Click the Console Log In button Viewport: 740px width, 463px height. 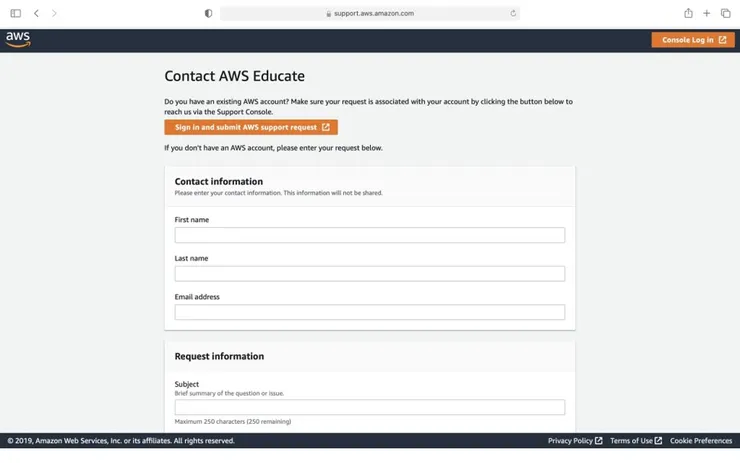click(x=692, y=40)
